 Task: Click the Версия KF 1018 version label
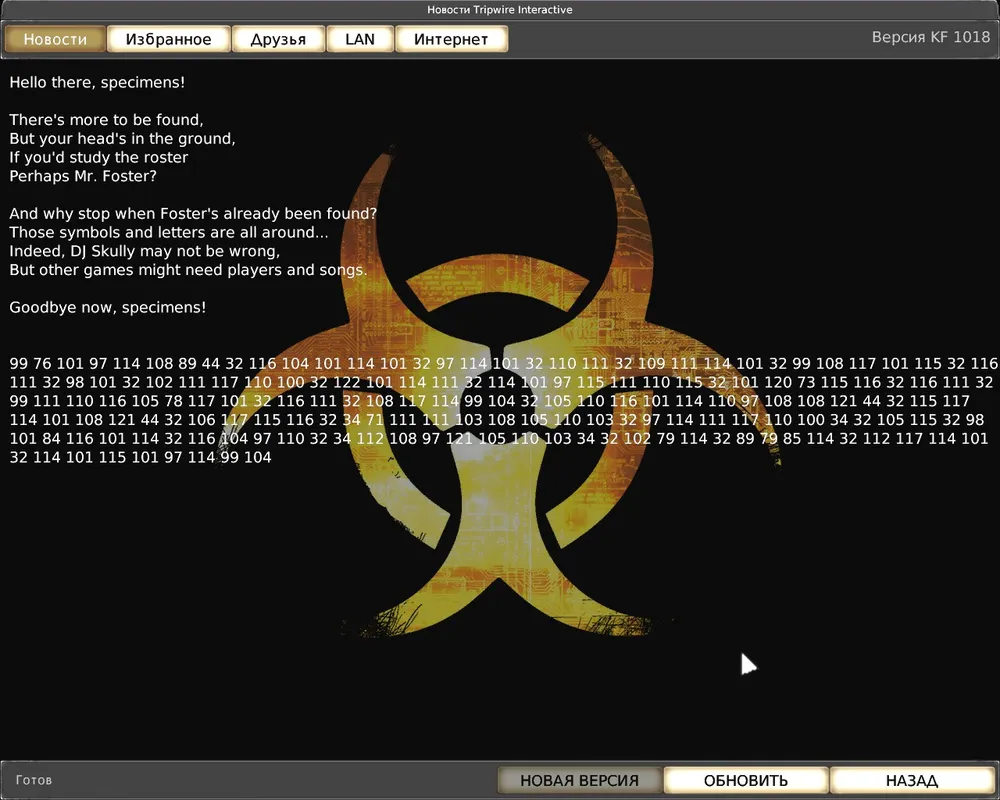(930, 37)
